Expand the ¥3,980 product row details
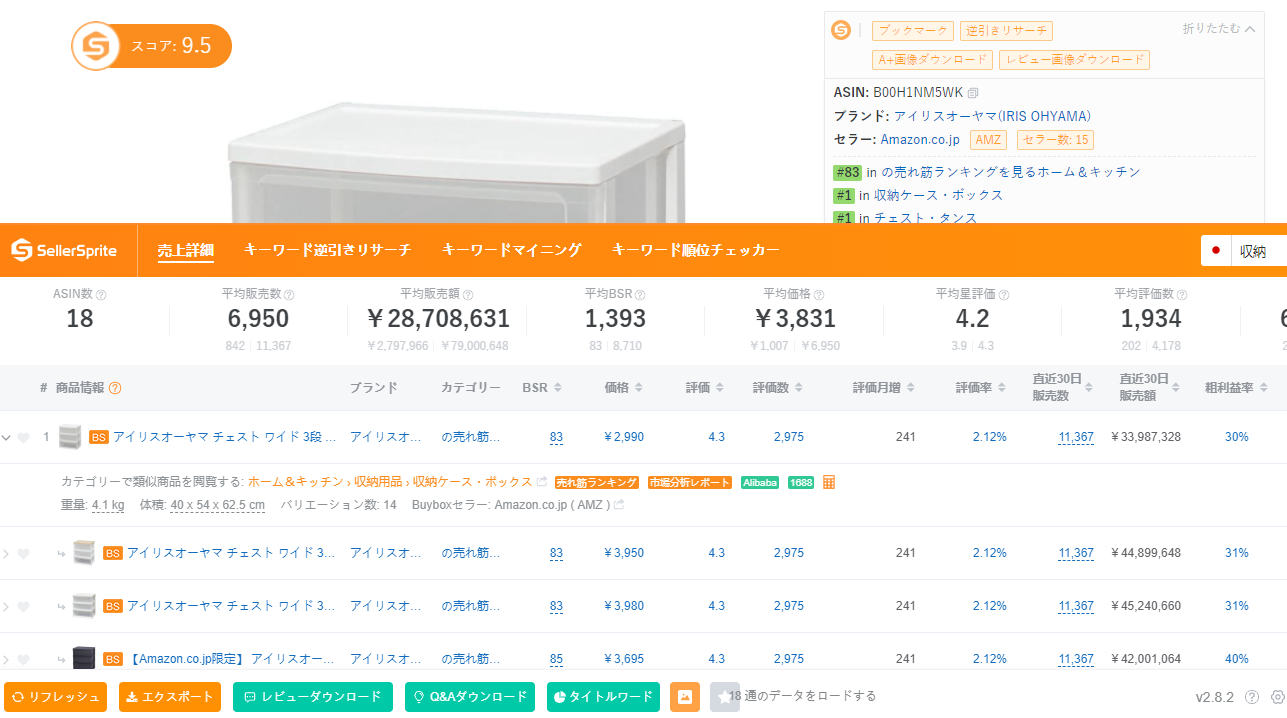The height and width of the screenshot is (718, 1287). [x=6, y=606]
